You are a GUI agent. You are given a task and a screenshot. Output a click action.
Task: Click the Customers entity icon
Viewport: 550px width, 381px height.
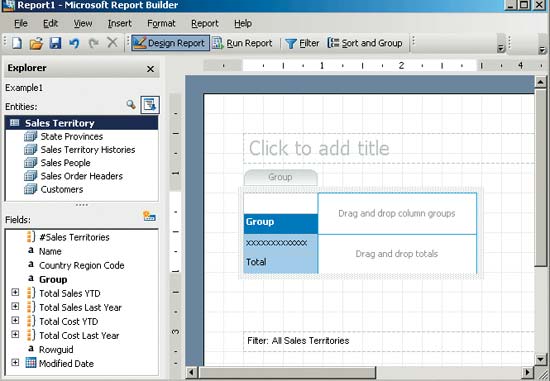coord(31,189)
